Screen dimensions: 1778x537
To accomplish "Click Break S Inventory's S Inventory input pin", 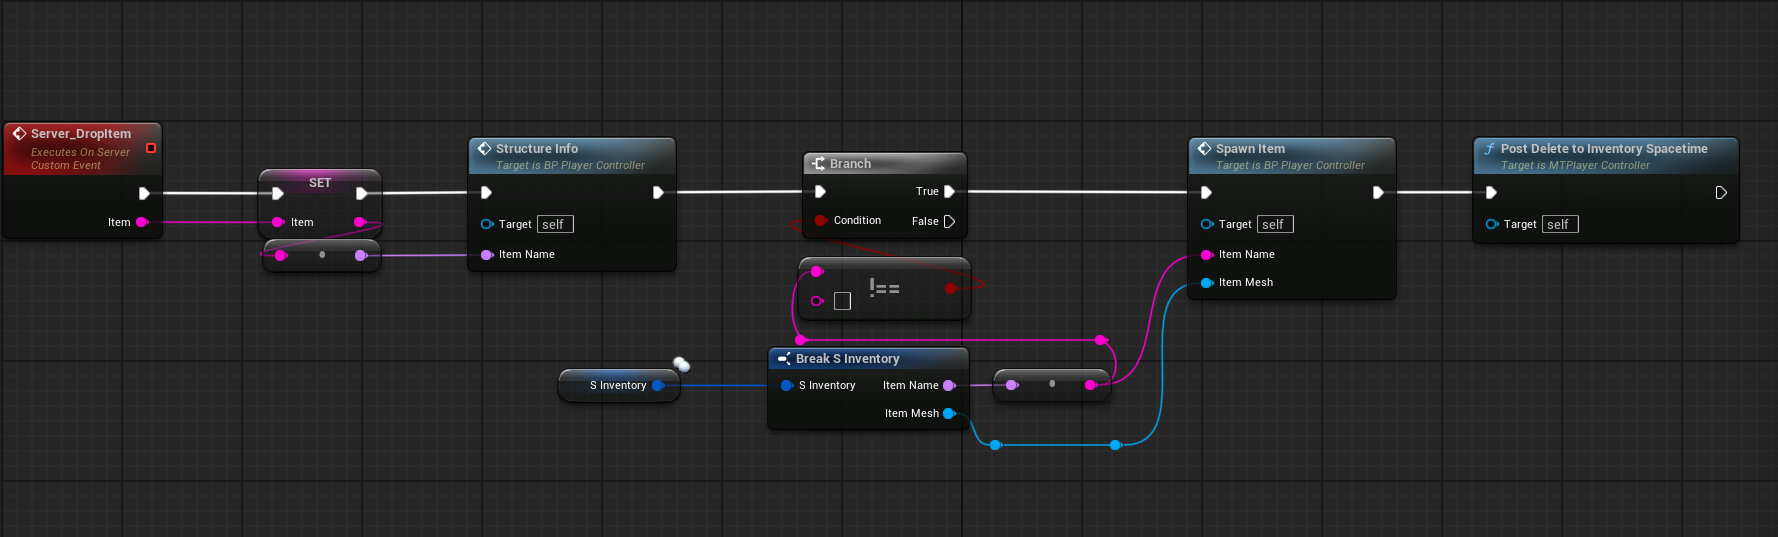I will click(x=787, y=385).
